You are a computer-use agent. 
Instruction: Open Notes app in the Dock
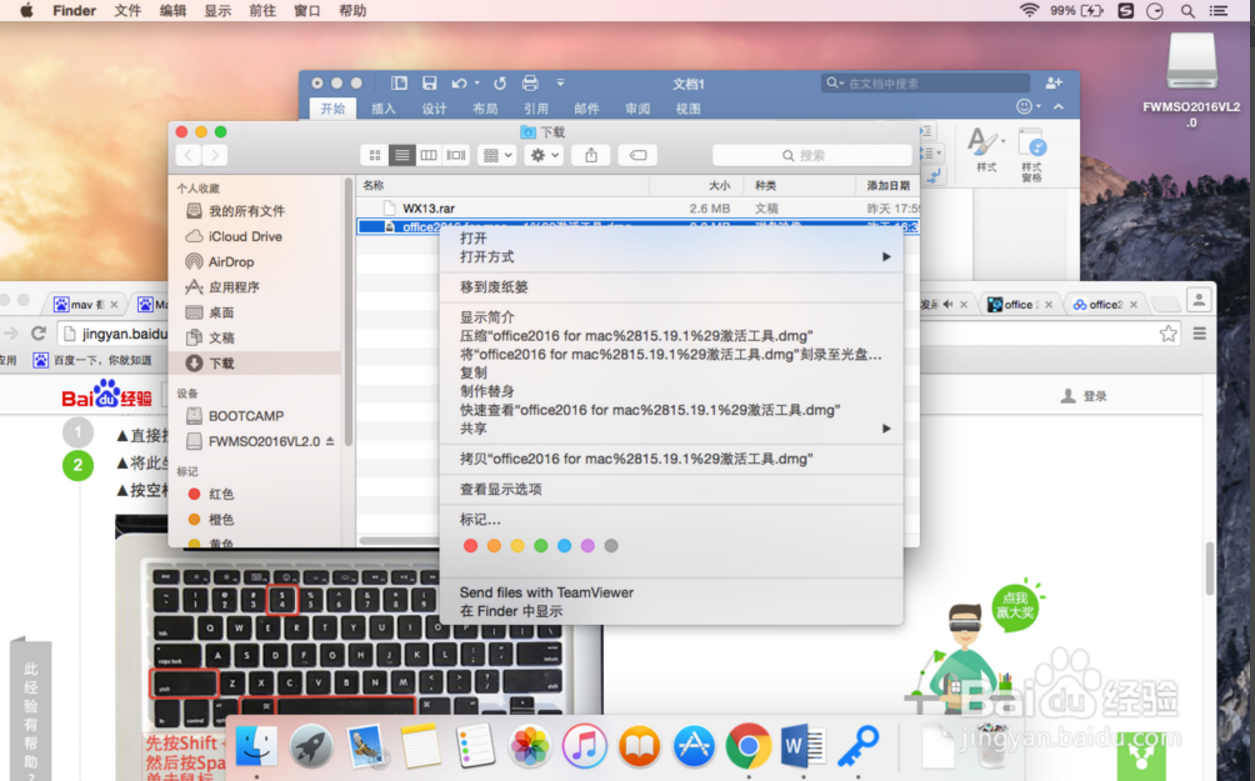(x=421, y=746)
